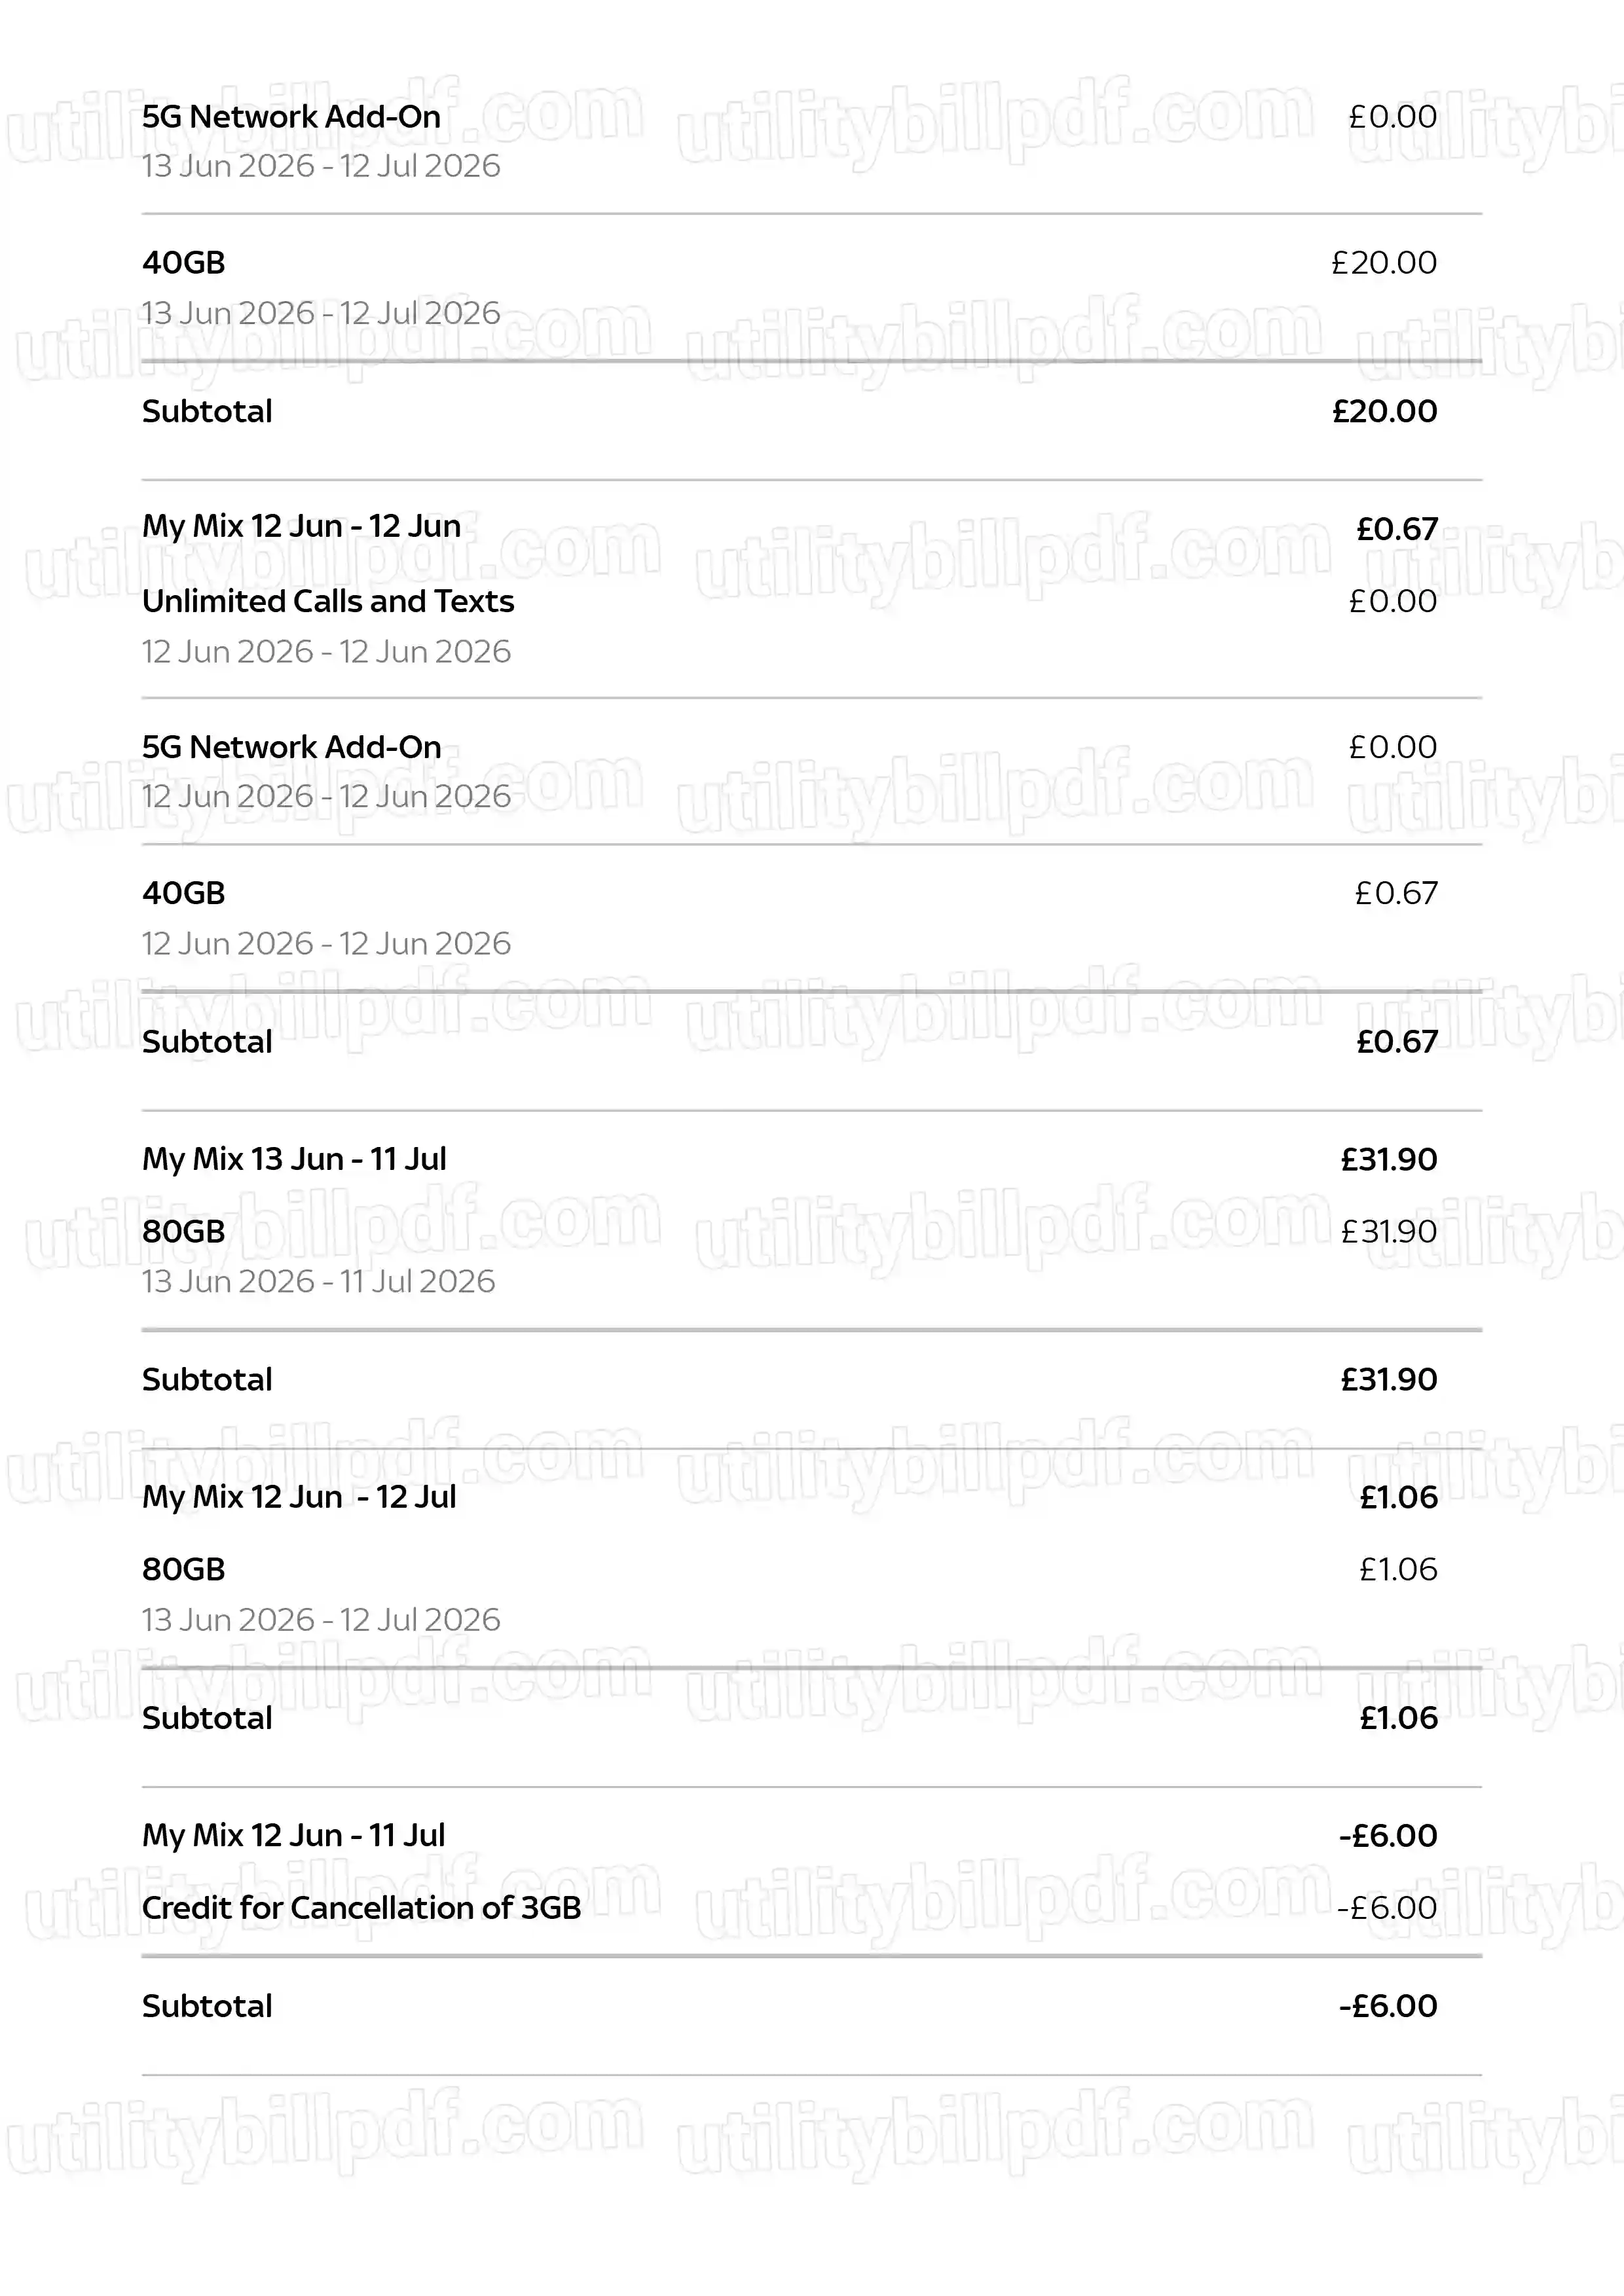Select the Unlimited Calls and Texts line
The image size is (1624, 2296).
coord(328,601)
